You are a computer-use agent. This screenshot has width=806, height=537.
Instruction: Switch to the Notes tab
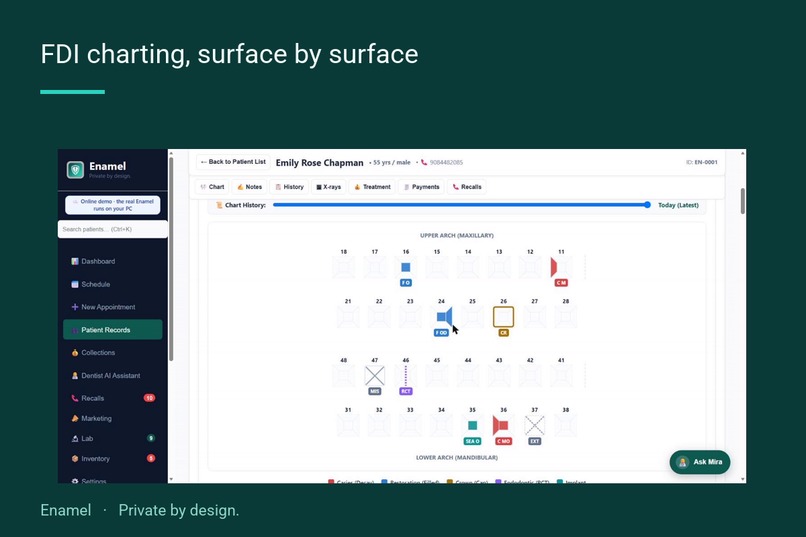[249, 187]
